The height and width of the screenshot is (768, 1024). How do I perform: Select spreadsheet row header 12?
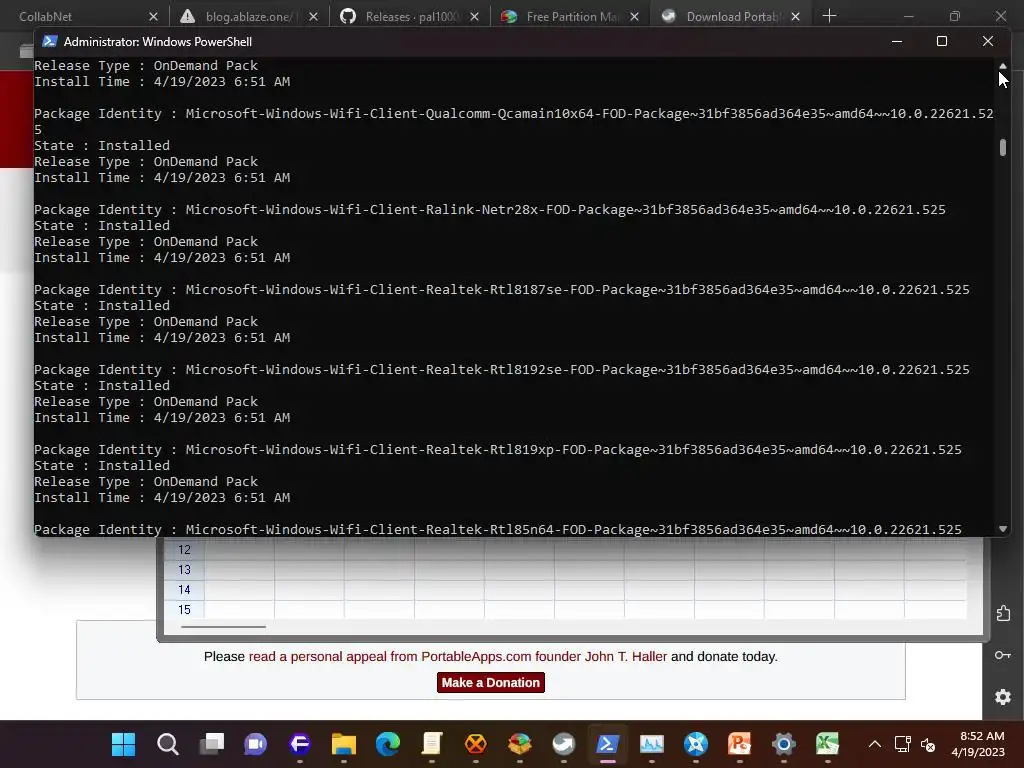click(184, 550)
